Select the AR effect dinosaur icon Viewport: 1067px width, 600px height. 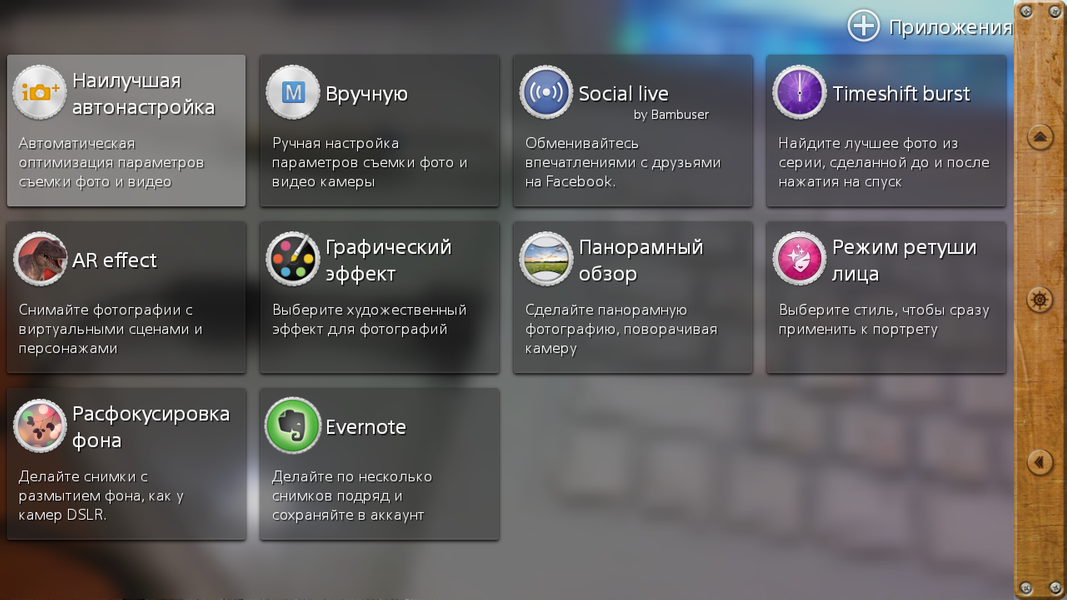(39, 259)
